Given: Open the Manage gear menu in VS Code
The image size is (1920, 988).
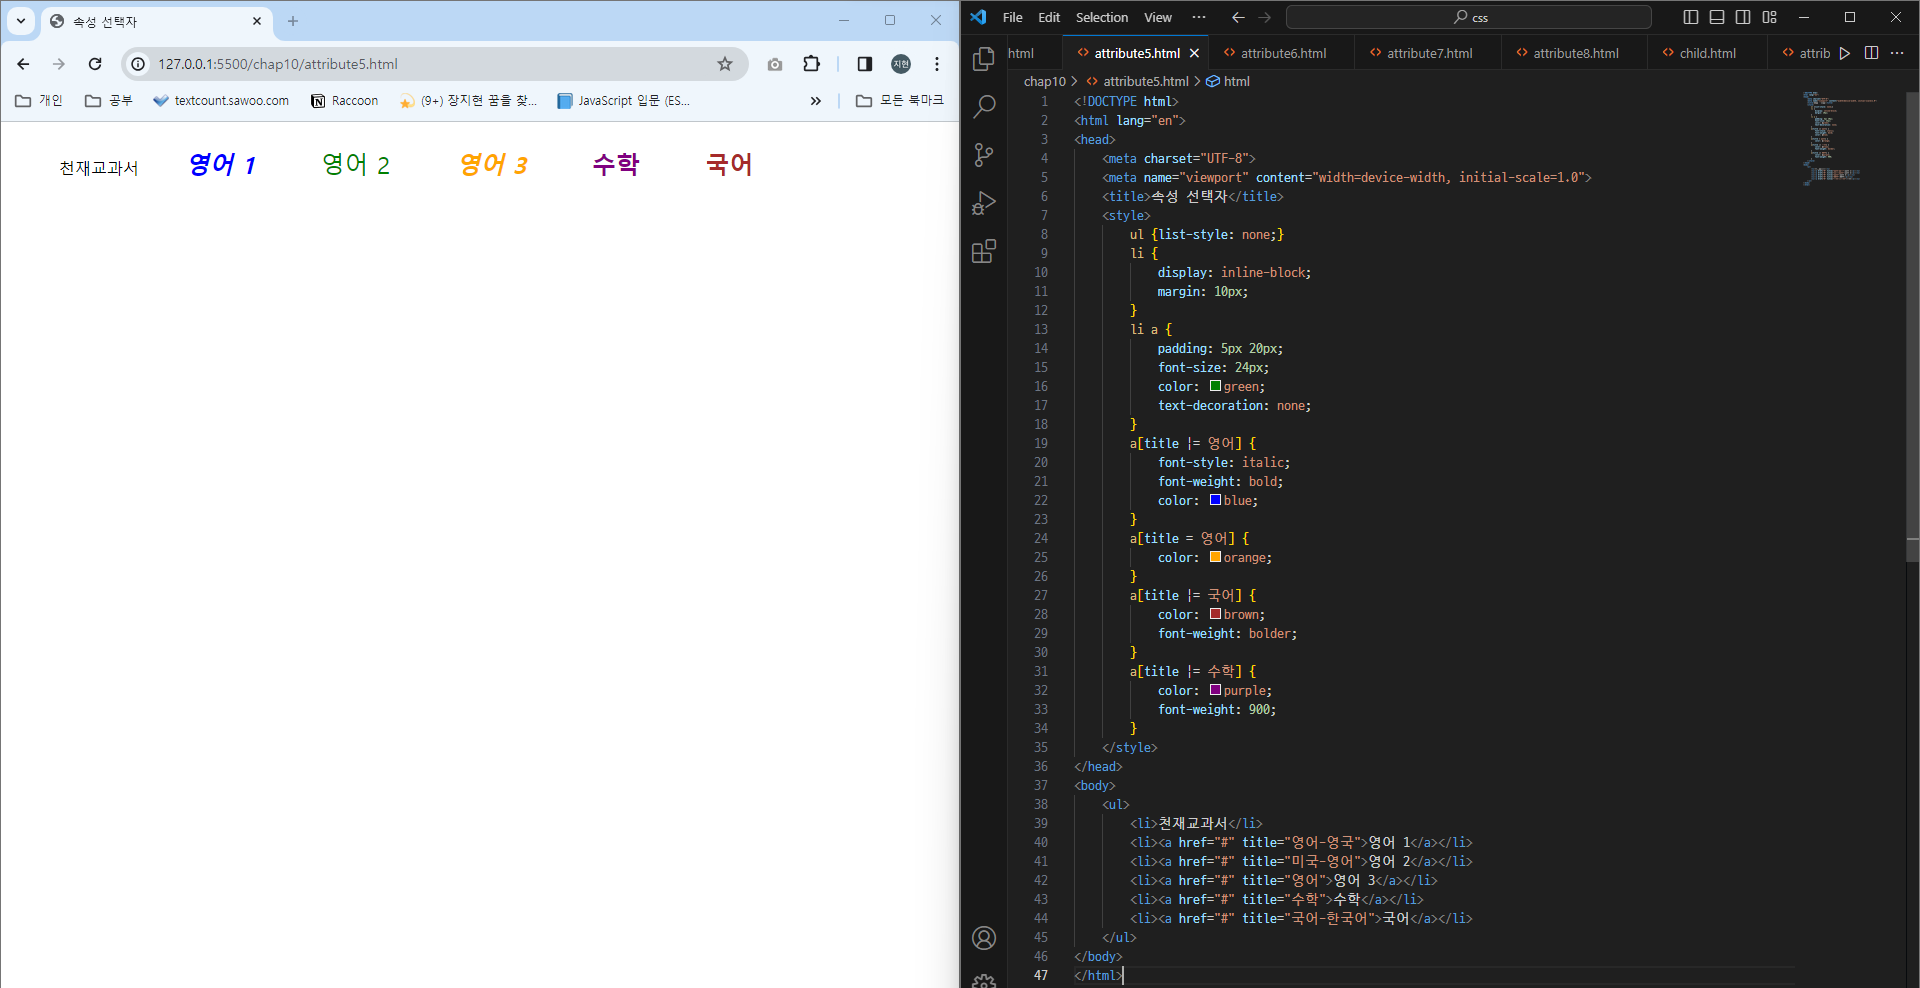Looking at the screenshot, I should pyautogui.click(x=984, y=981).
